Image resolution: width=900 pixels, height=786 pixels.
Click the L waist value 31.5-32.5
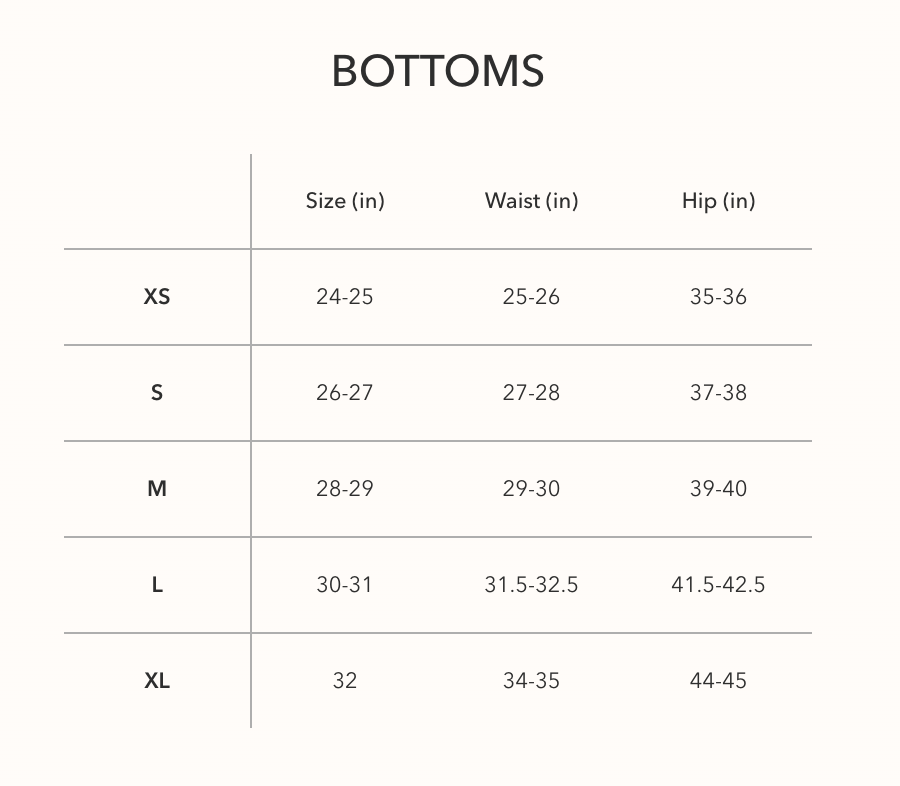click(x=531, y=585)
